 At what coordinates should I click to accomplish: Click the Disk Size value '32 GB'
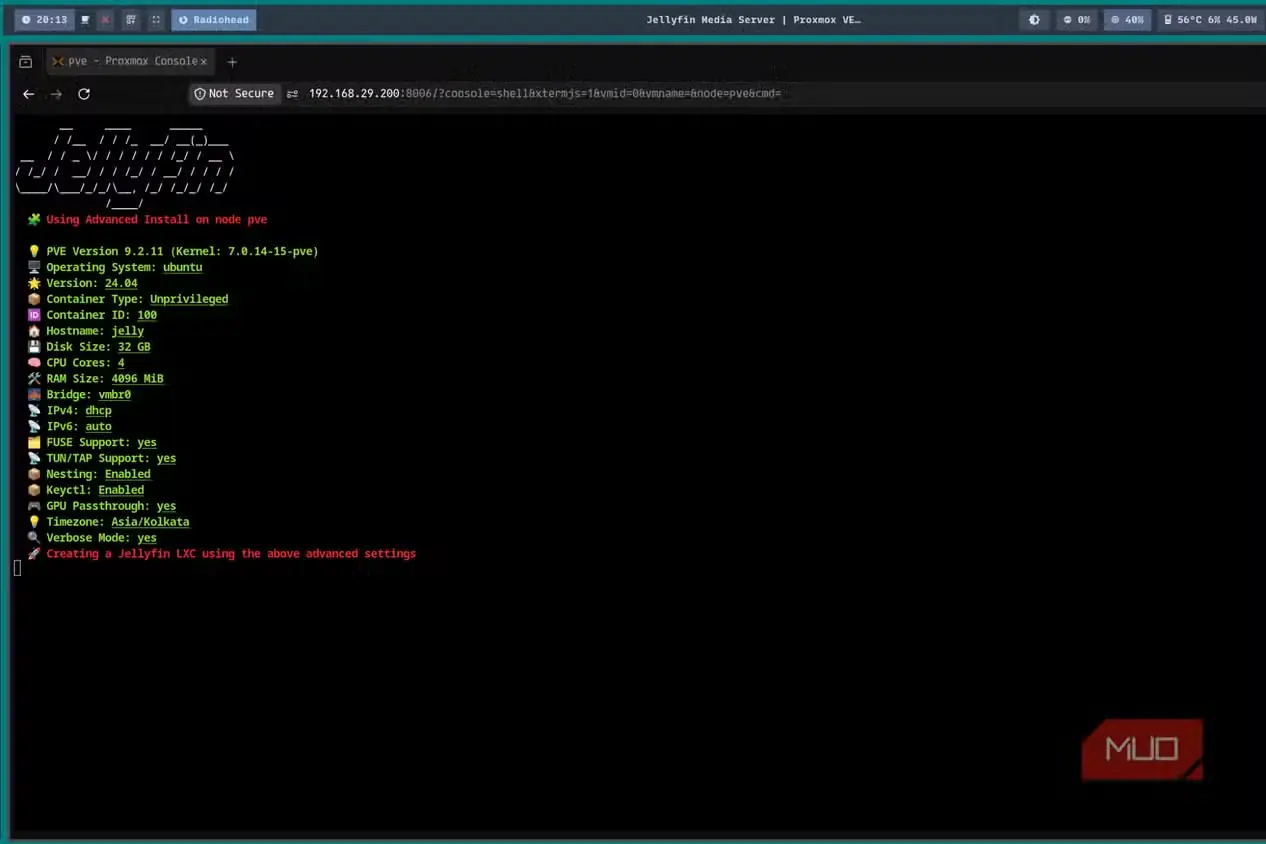(134, 347)
